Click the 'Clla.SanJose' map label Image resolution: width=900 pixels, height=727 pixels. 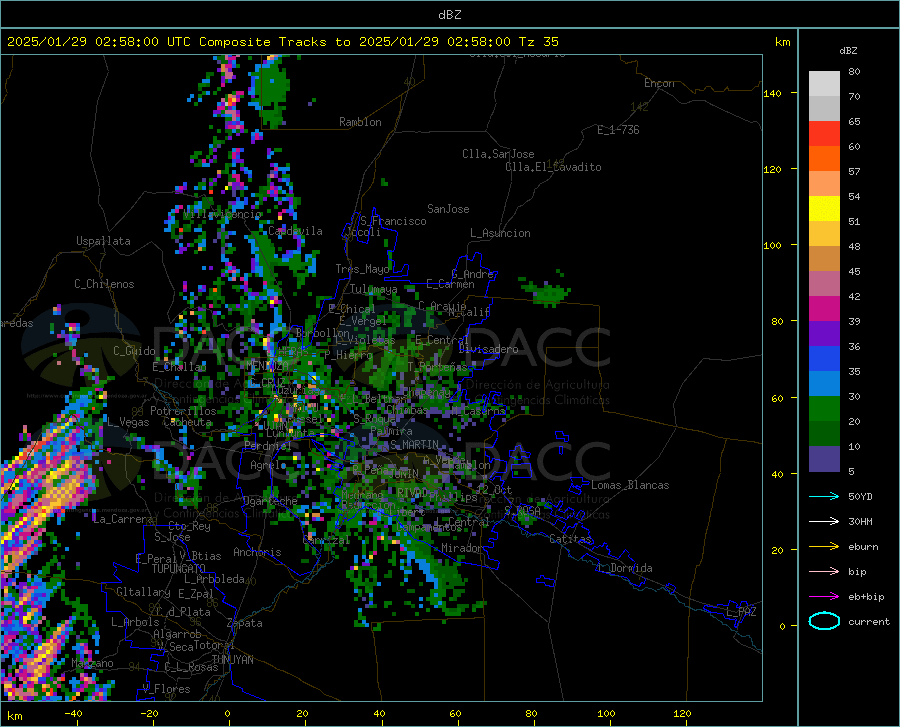(498, 154)
